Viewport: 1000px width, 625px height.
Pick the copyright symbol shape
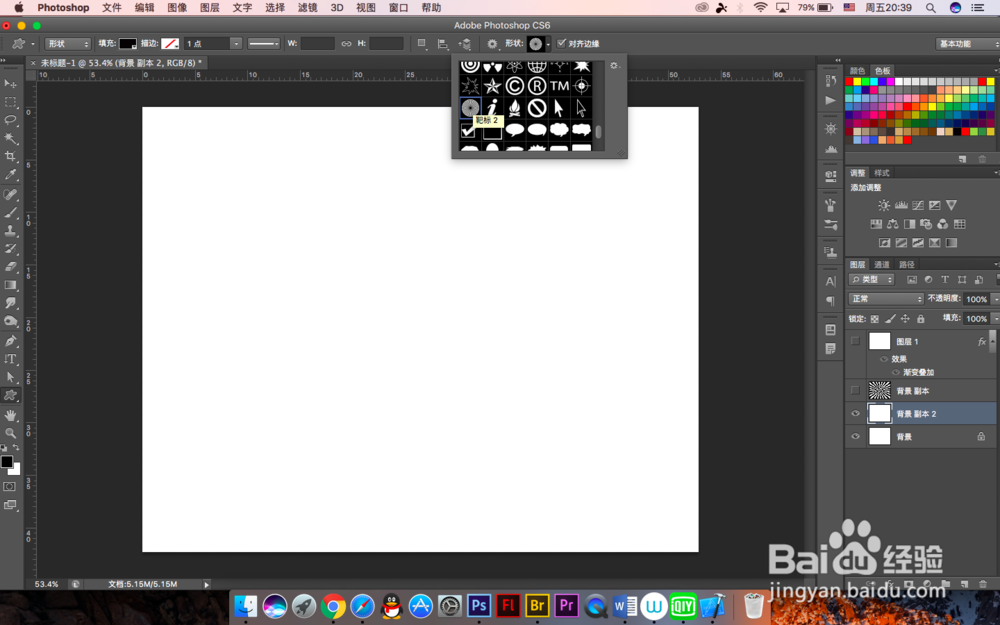pos(515,85)
